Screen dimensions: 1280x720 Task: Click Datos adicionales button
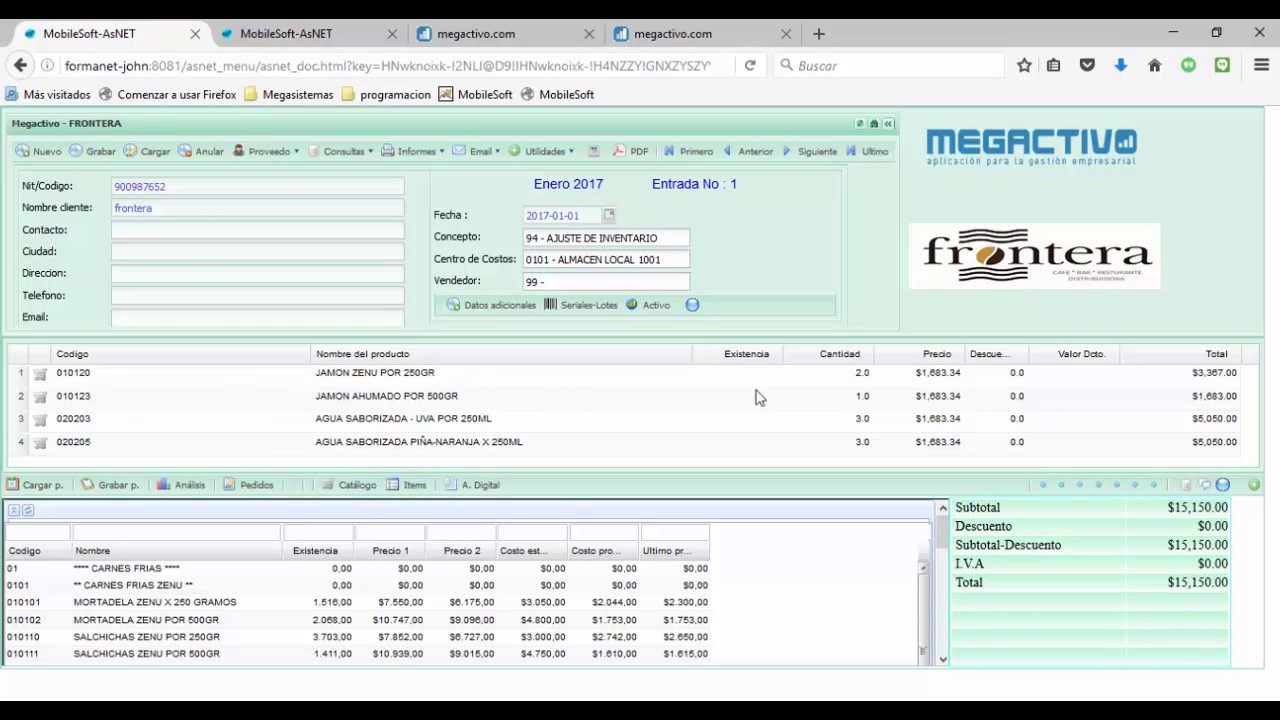pyautogui.click(x=491, y=305)
